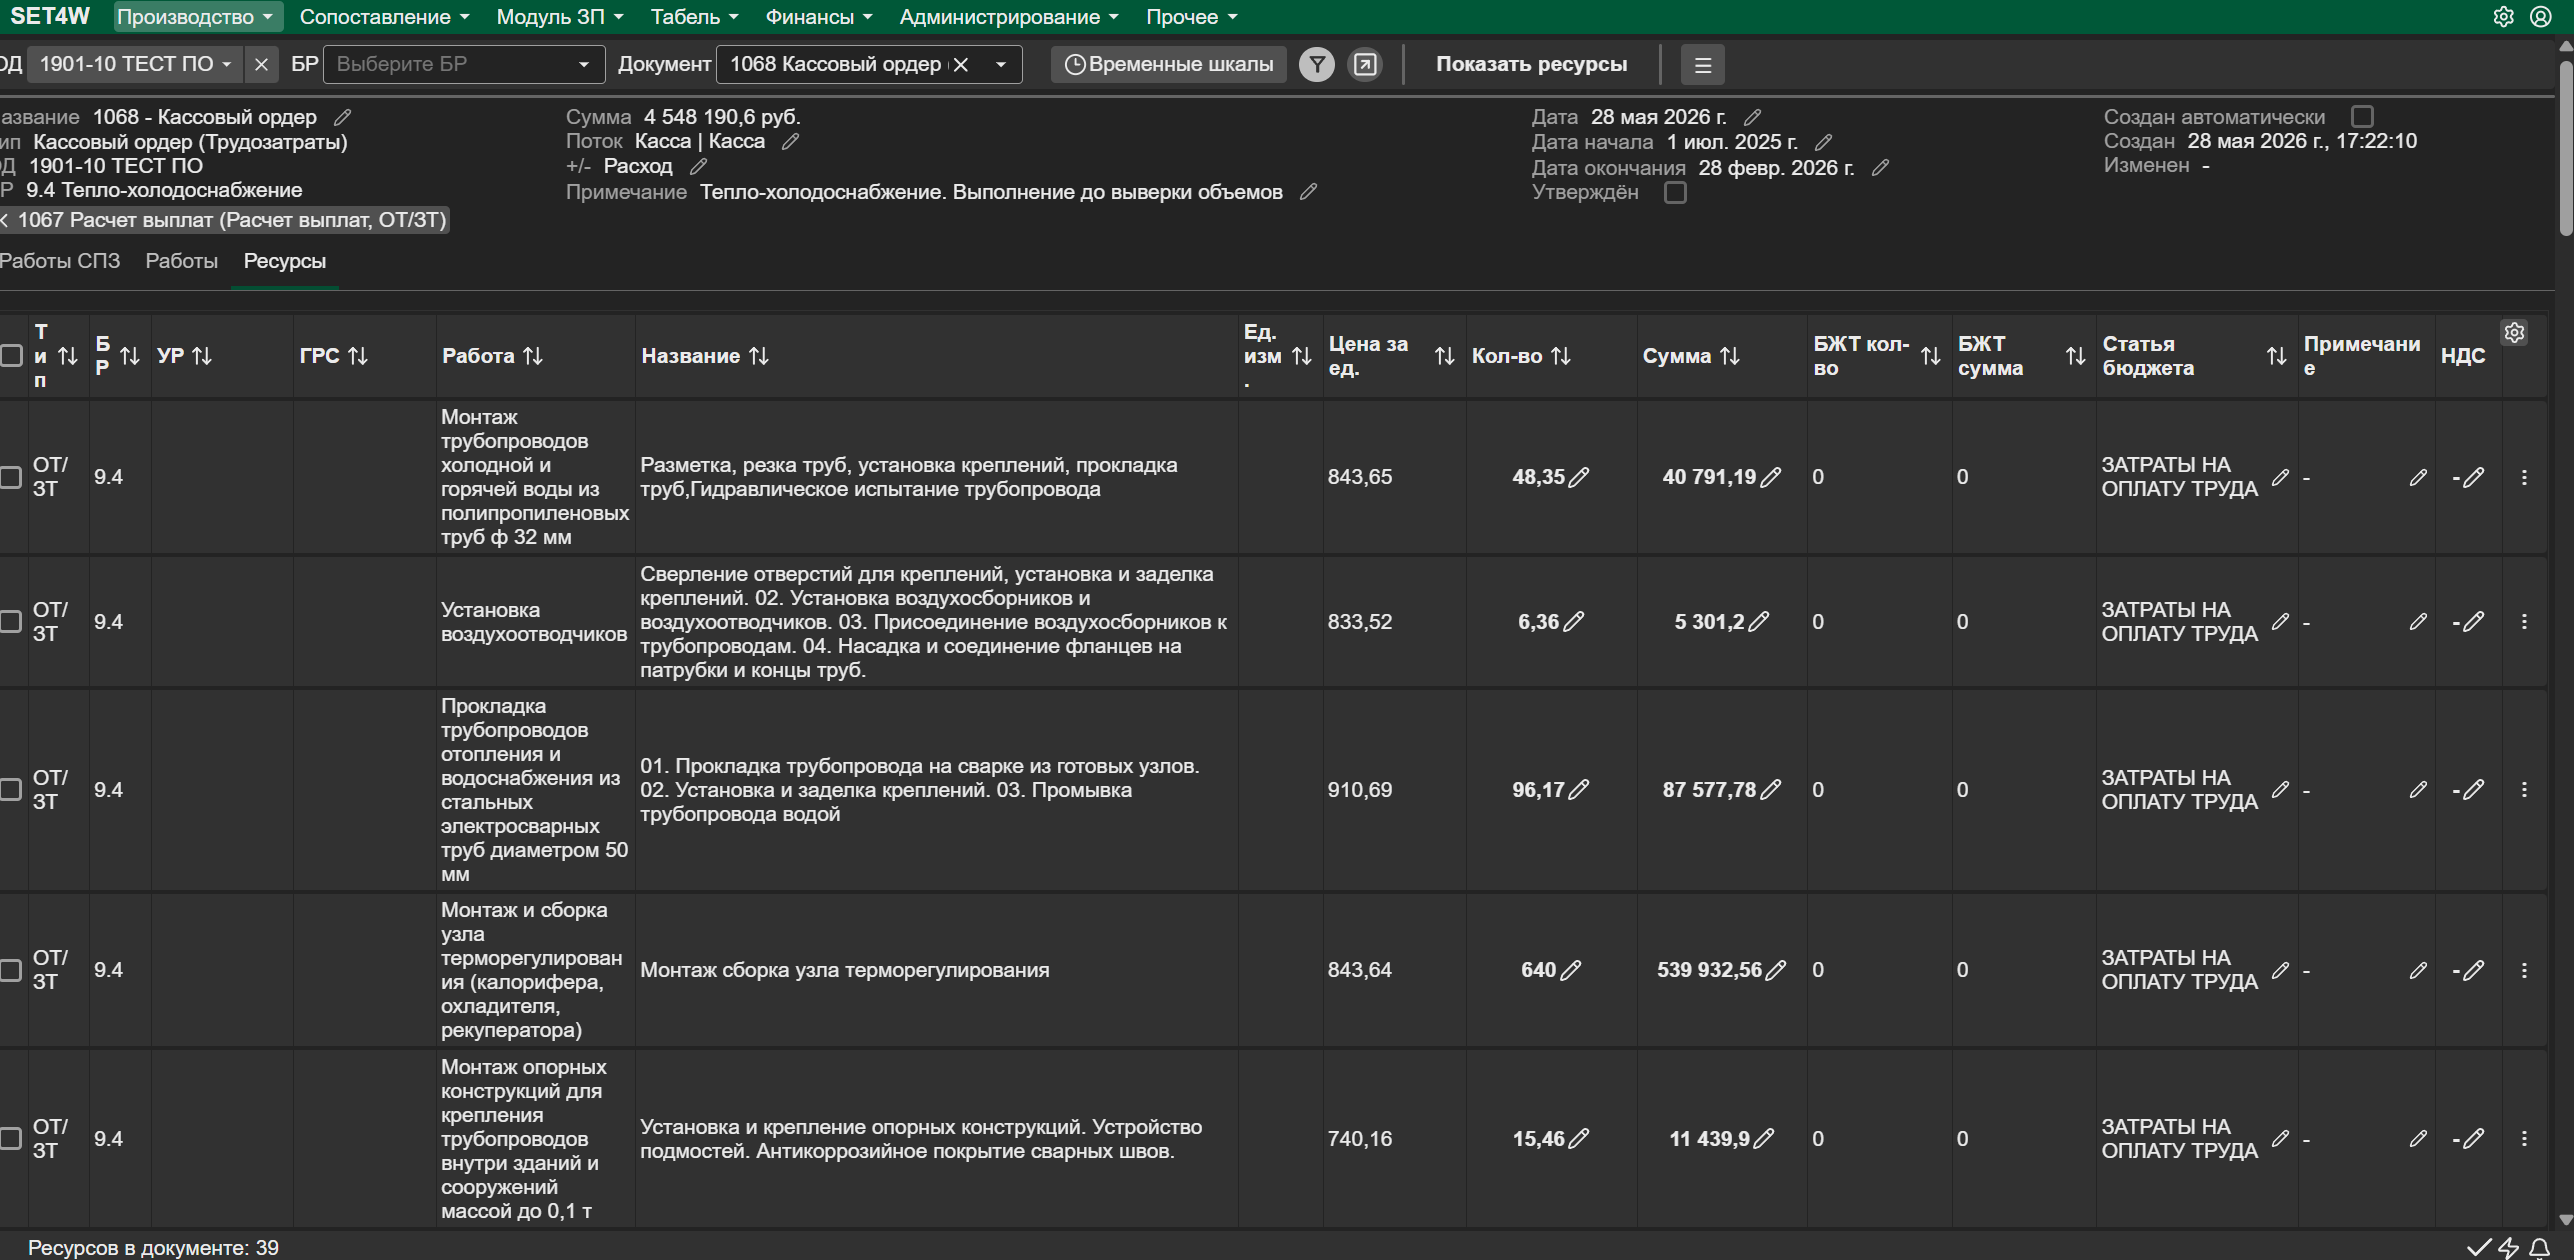Toggle select-all header checkbox
The image size is (2574, 1260).
11,356
